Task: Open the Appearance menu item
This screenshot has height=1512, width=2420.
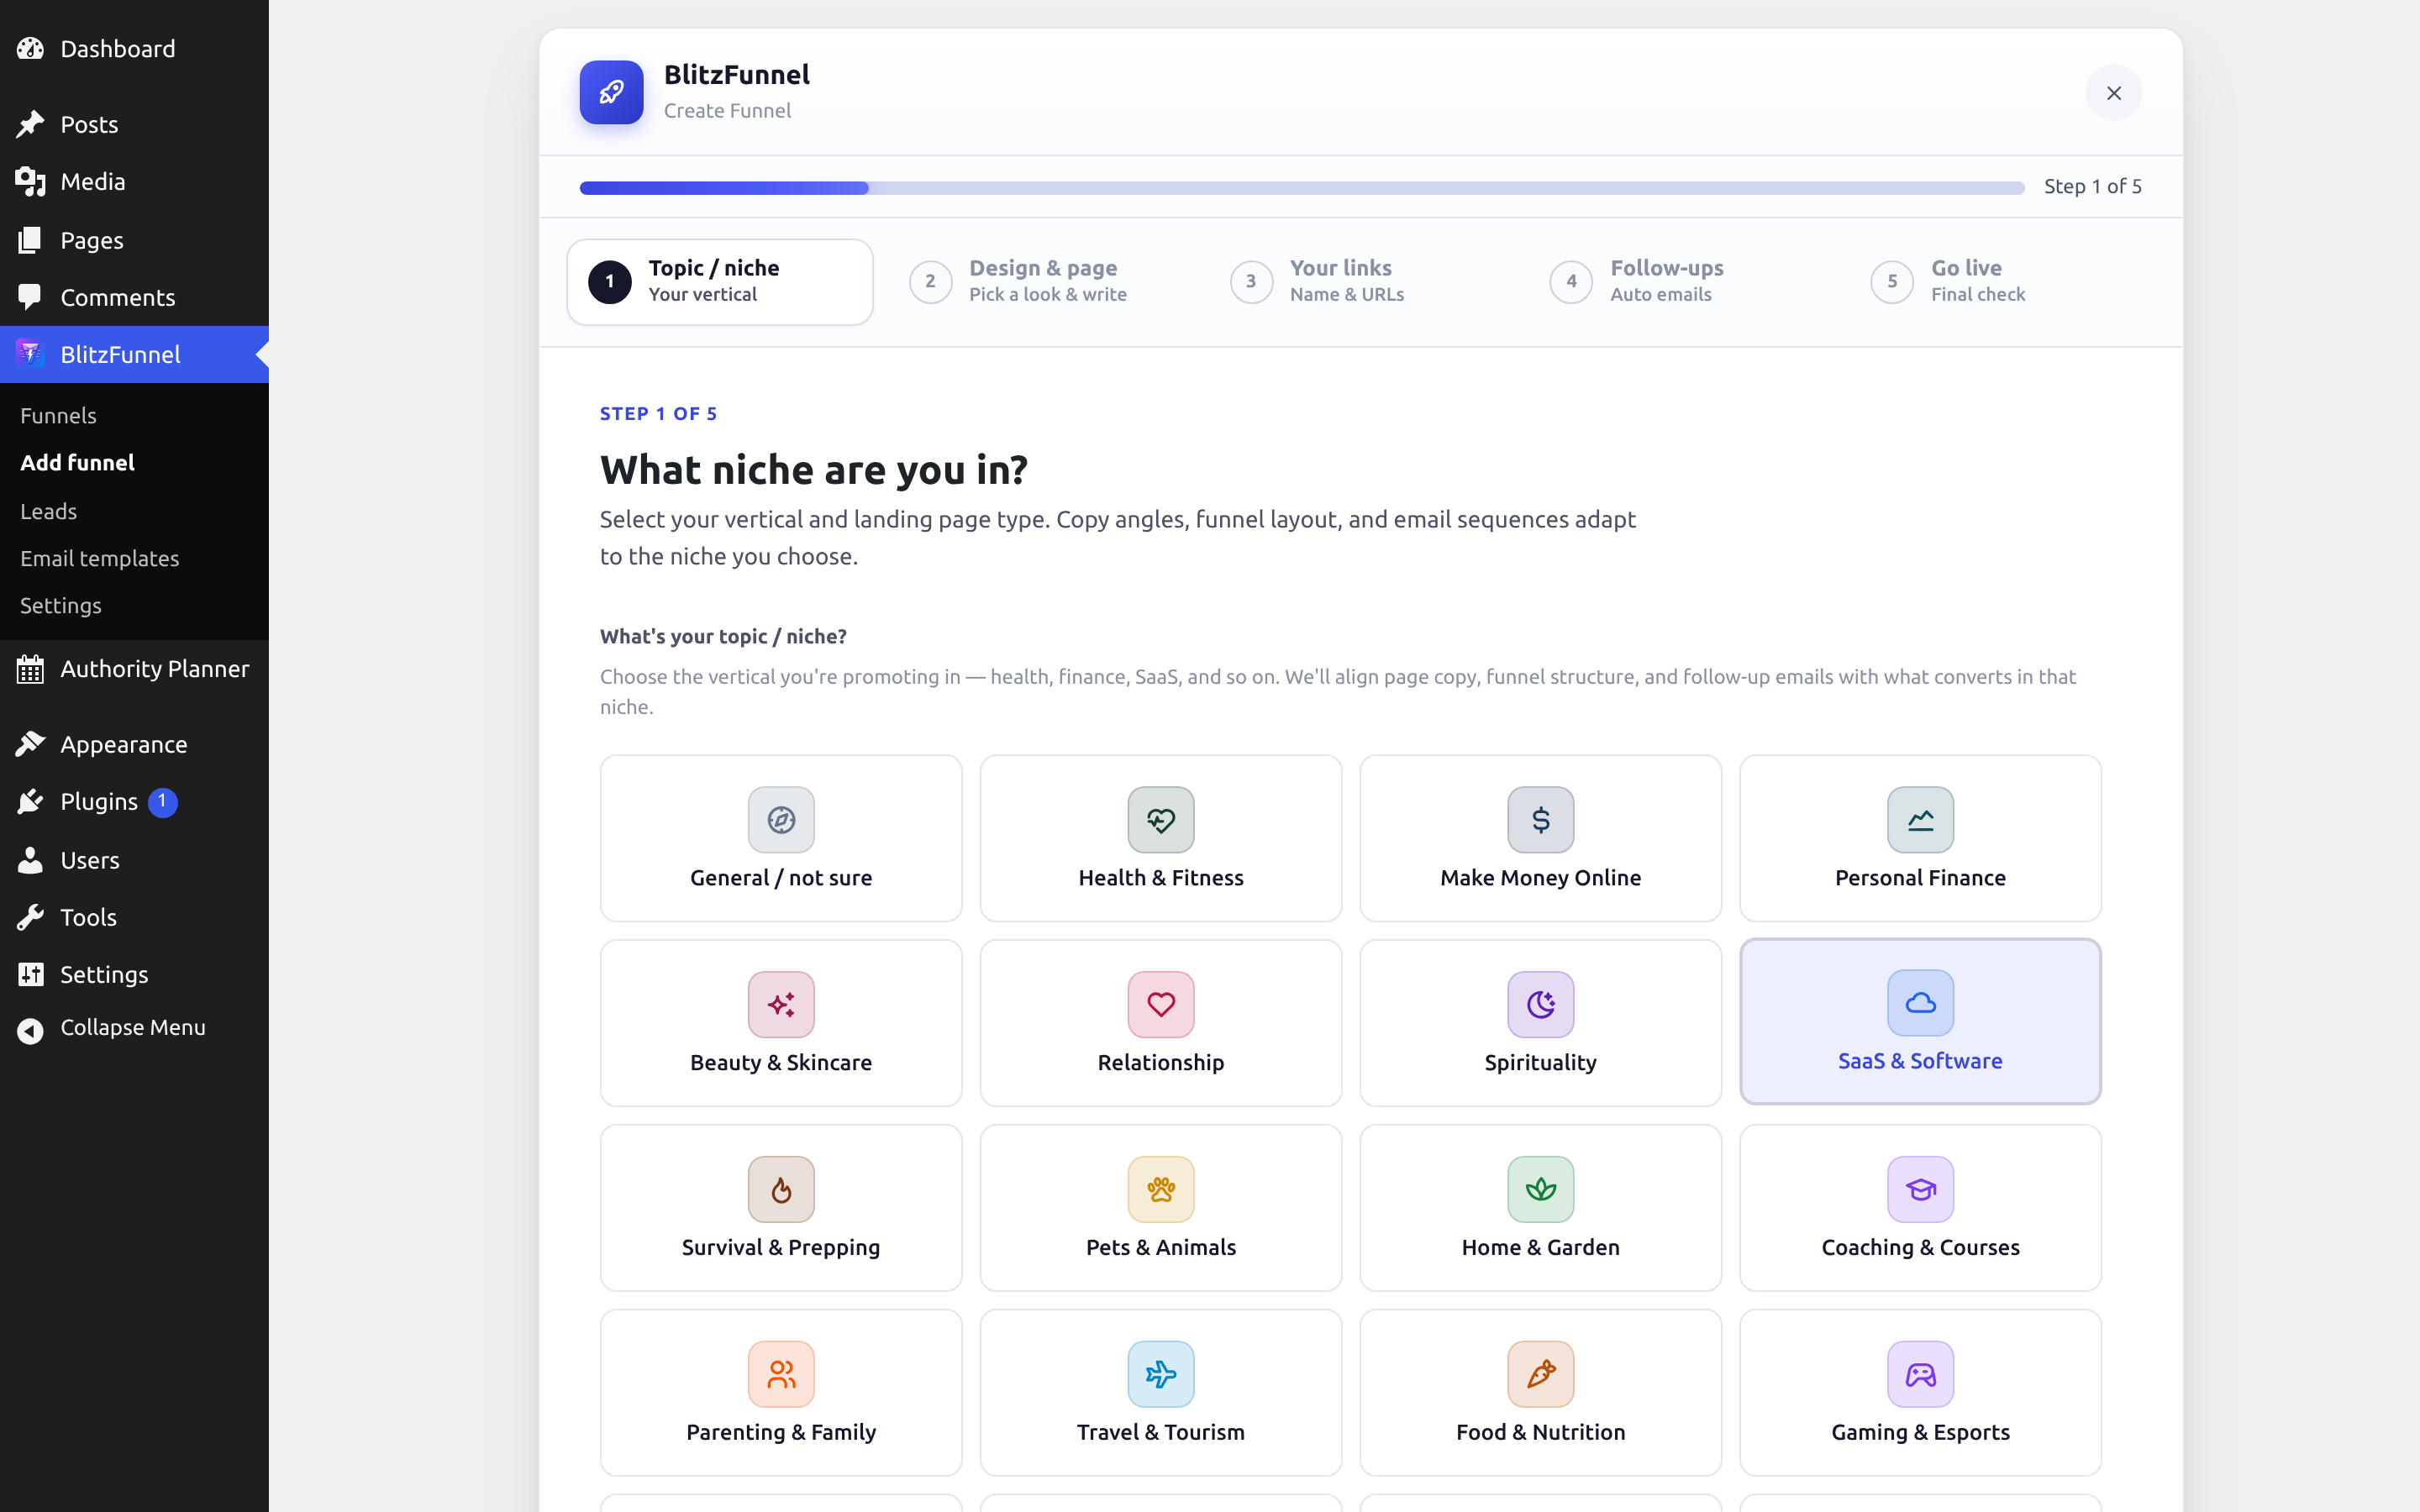Action: (x=134, y=744)
